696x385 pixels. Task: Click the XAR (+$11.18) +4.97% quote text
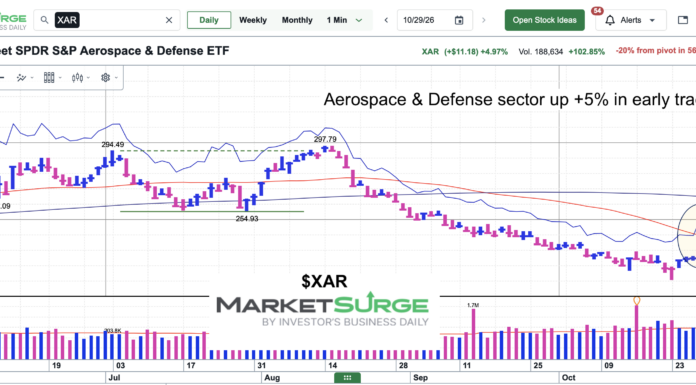tap(465, 52)
